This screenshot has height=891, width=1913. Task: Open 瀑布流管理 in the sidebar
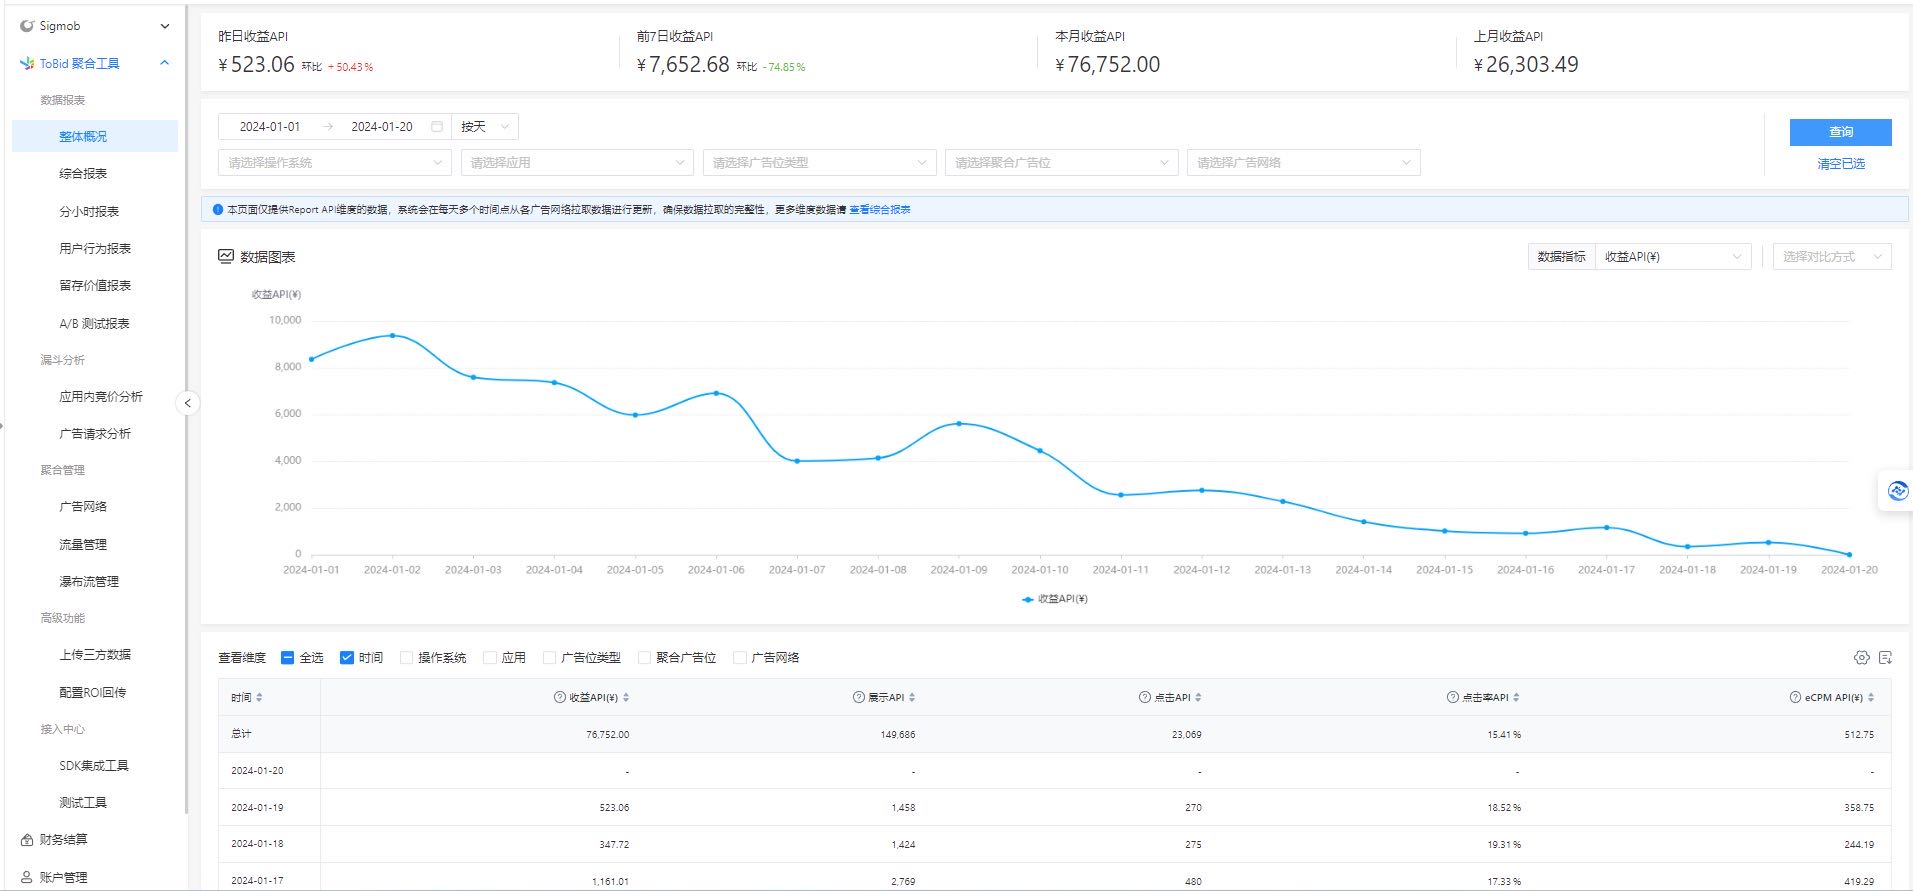coord(89,582)
